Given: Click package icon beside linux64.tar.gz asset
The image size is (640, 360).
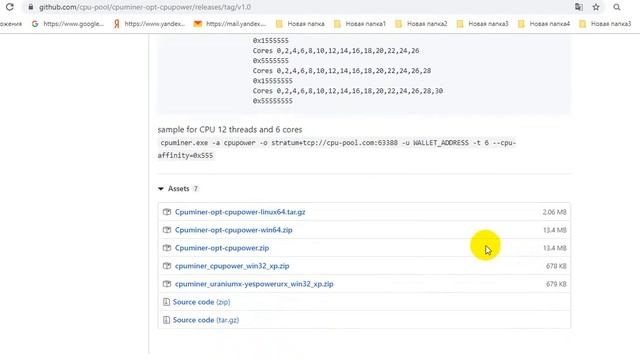Looking at the screenshot, I should pos(167,212).
